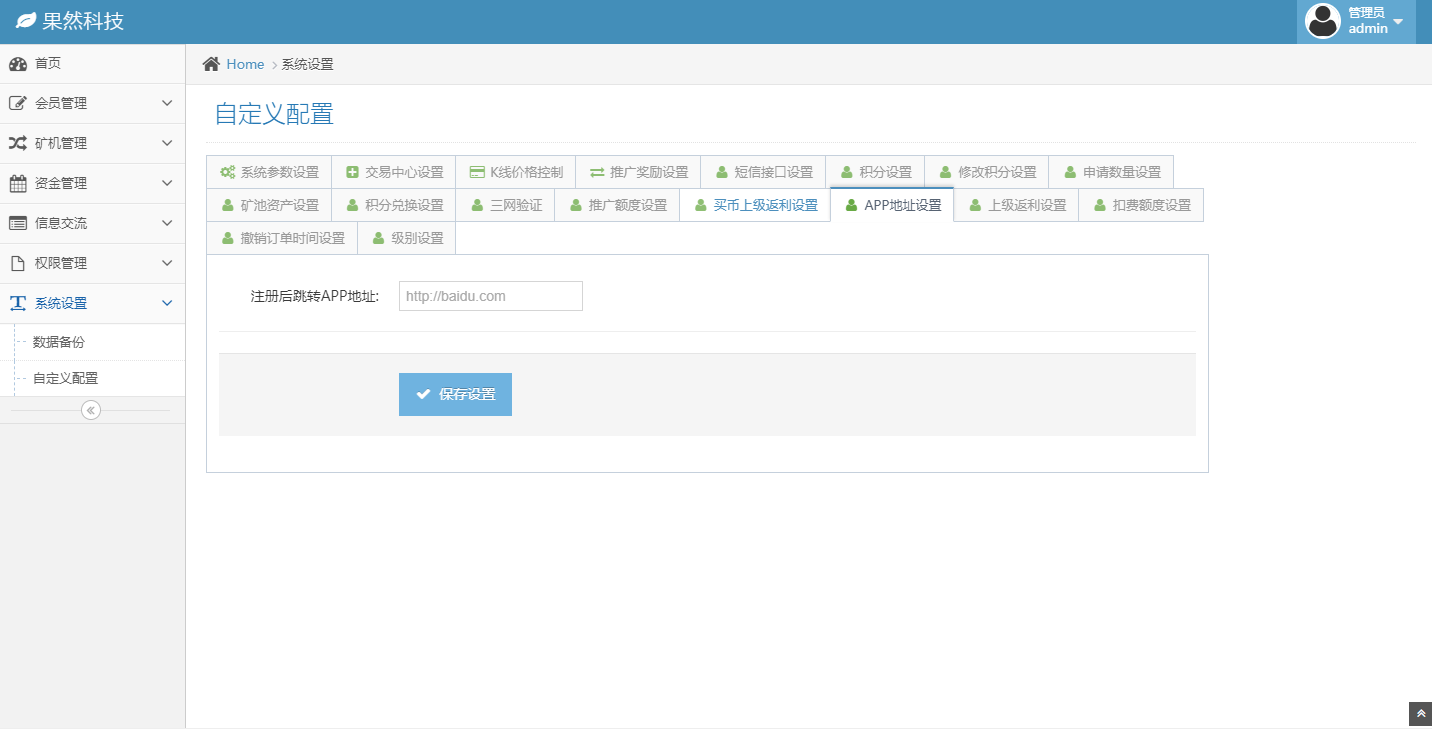Open the 积分兑换设置 tab
1432x730 pixels.
[x=394, y=205]
